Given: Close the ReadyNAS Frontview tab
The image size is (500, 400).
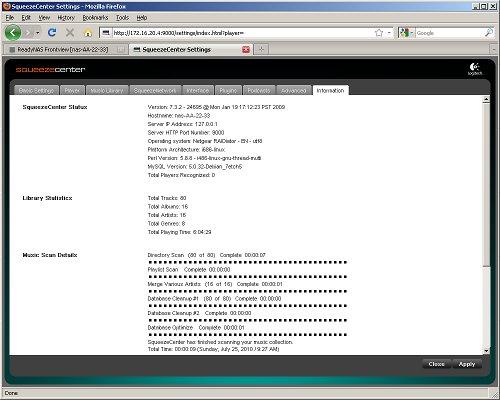Looking at the screenshot, I should pos(121,50).
